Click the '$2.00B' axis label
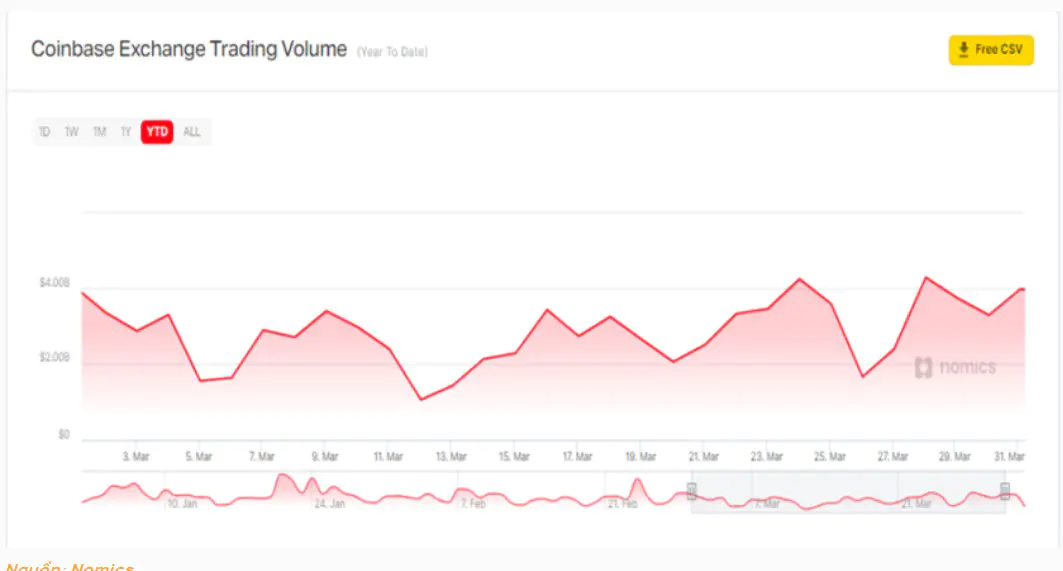Image resolution: width=1063 pixels, height=571 pixels. (x=54, y=357)
